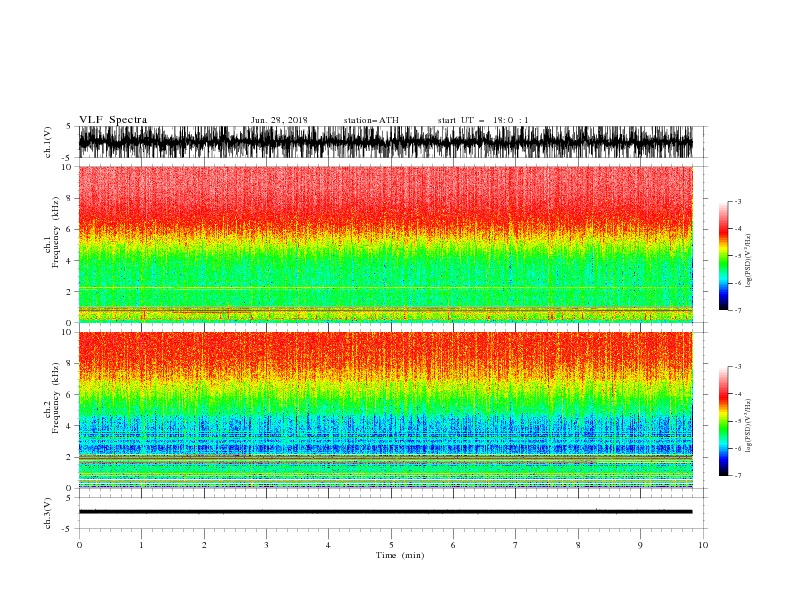Click the "Time (min)" axis label
The image size is (792, 612).
click(400, 555)
